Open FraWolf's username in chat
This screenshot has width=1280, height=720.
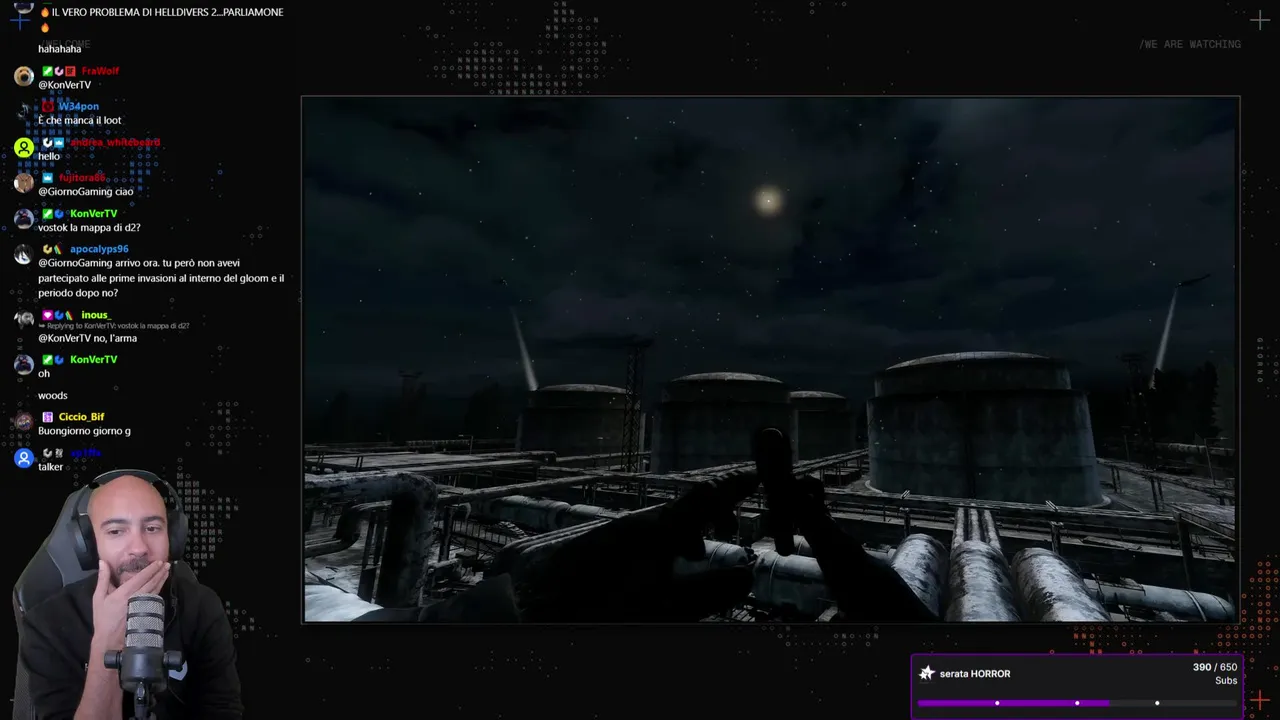(100, 71)
